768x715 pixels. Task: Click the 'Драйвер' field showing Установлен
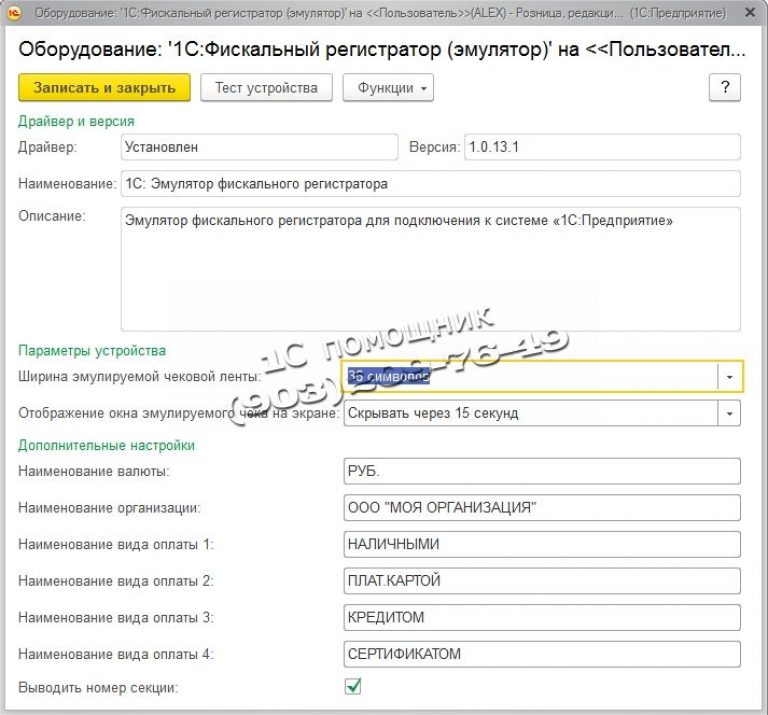tap(258, 147)
